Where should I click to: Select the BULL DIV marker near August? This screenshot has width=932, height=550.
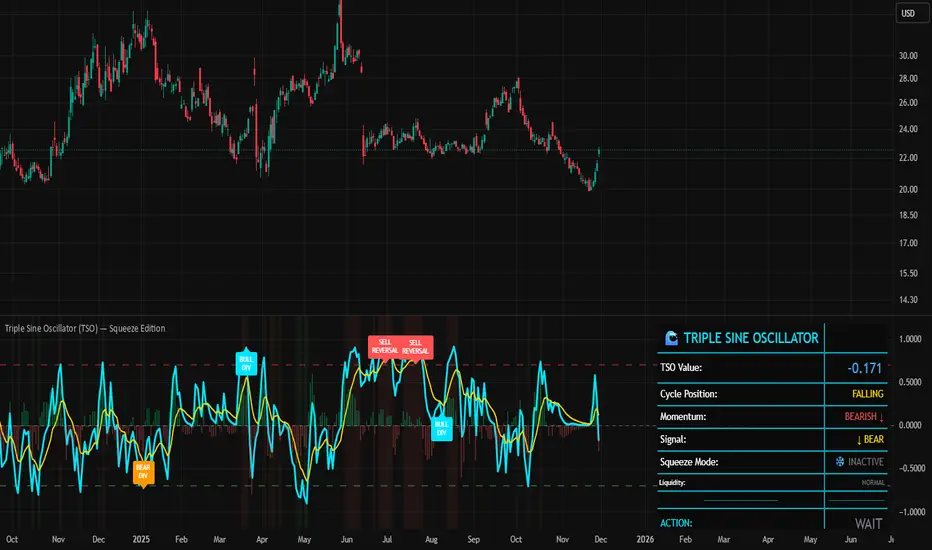click(x=441, y=429)
